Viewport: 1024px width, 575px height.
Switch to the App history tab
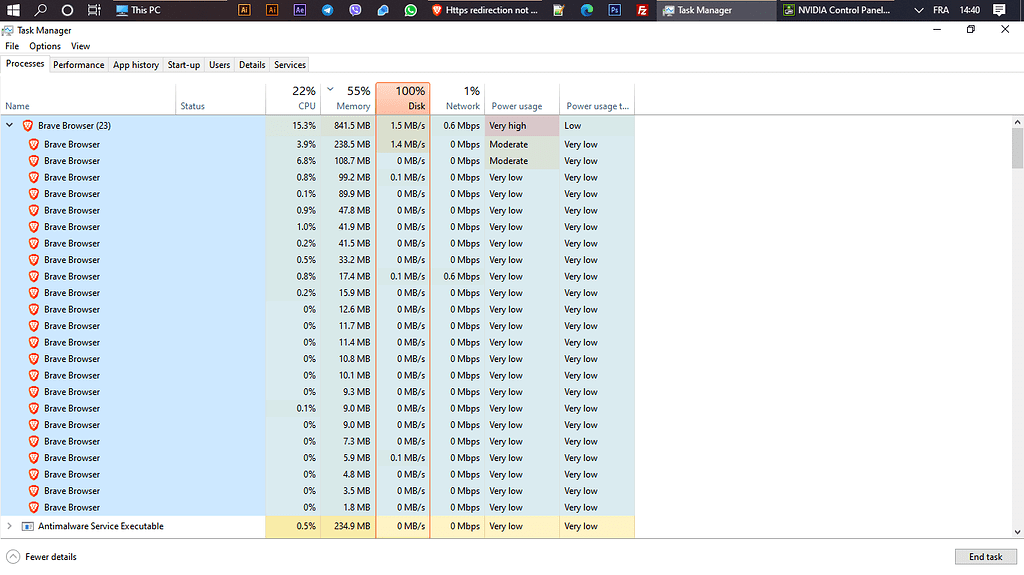136,65
